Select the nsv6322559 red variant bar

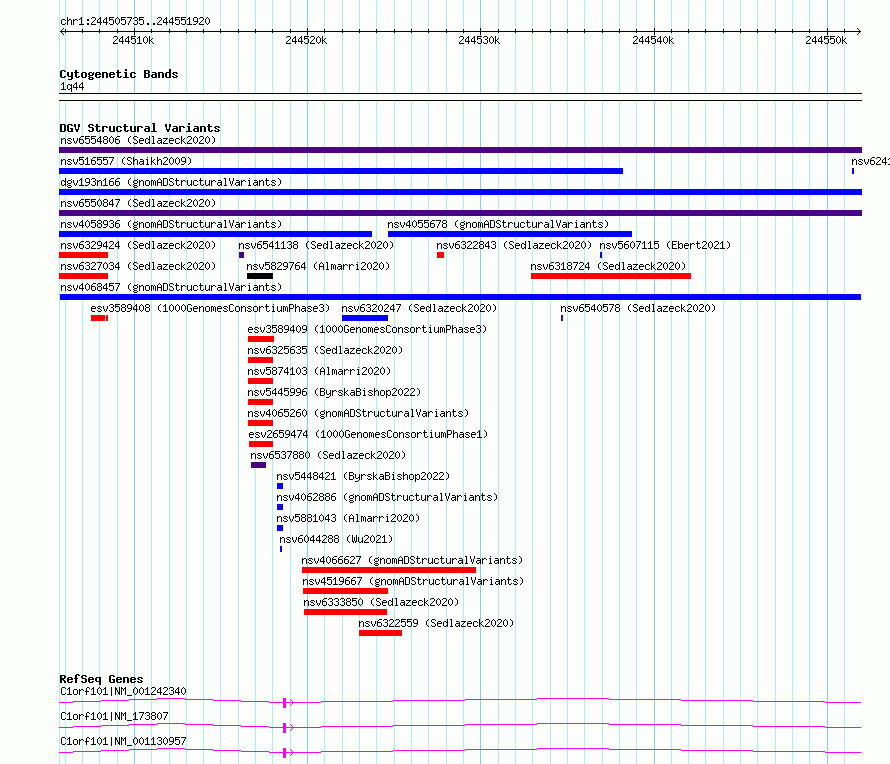[380, 633]
